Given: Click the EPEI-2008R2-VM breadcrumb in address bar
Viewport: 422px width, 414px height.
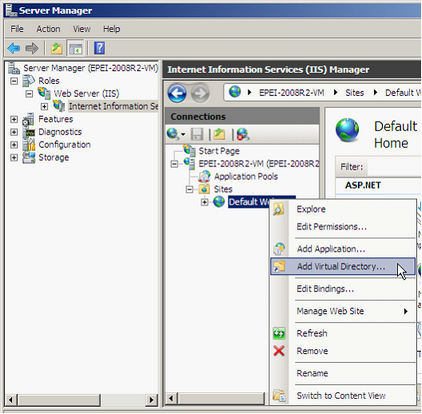Looking at the screenshot, I should tap(292, 93).
